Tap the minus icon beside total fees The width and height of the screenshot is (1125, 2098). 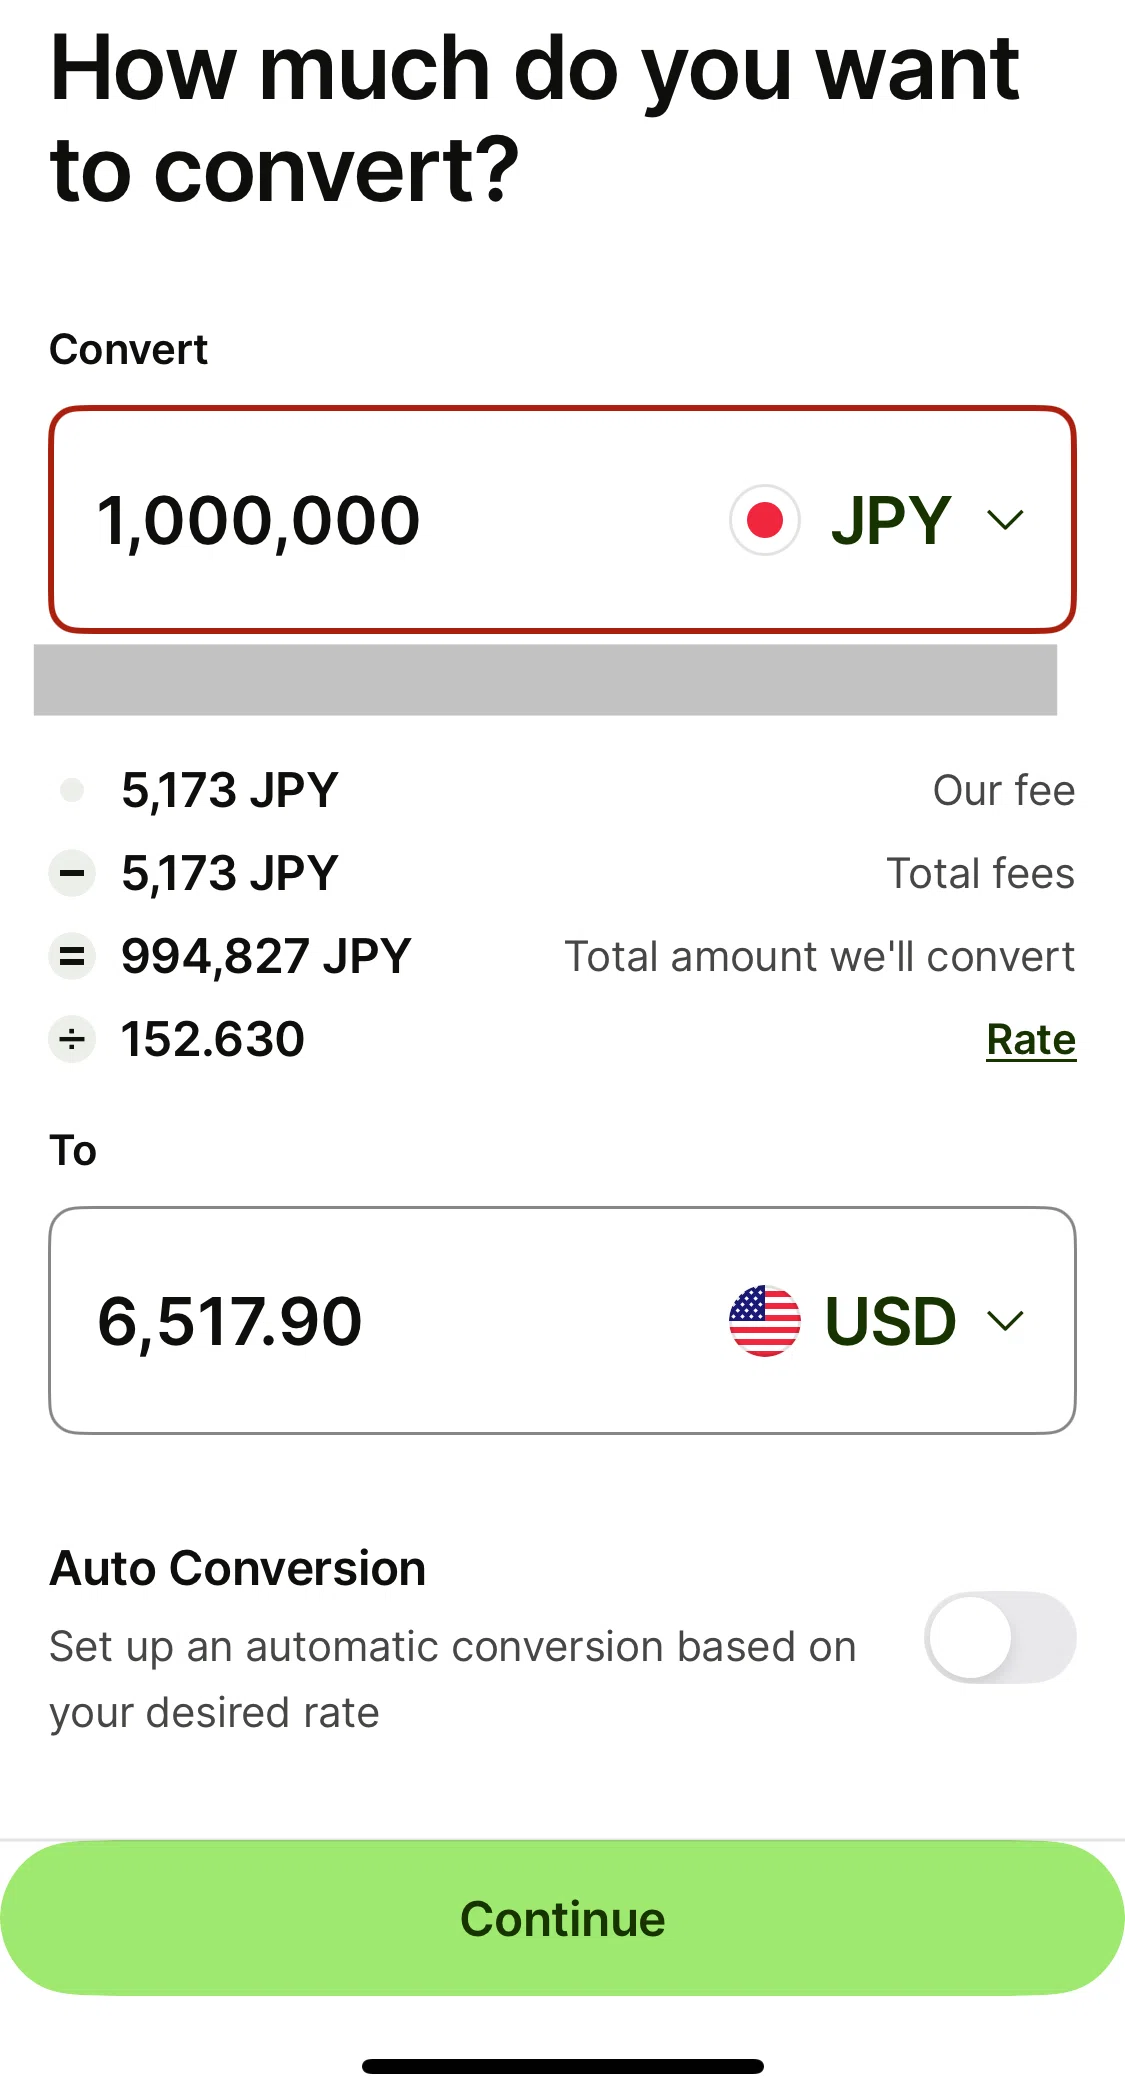click(72, 873)
